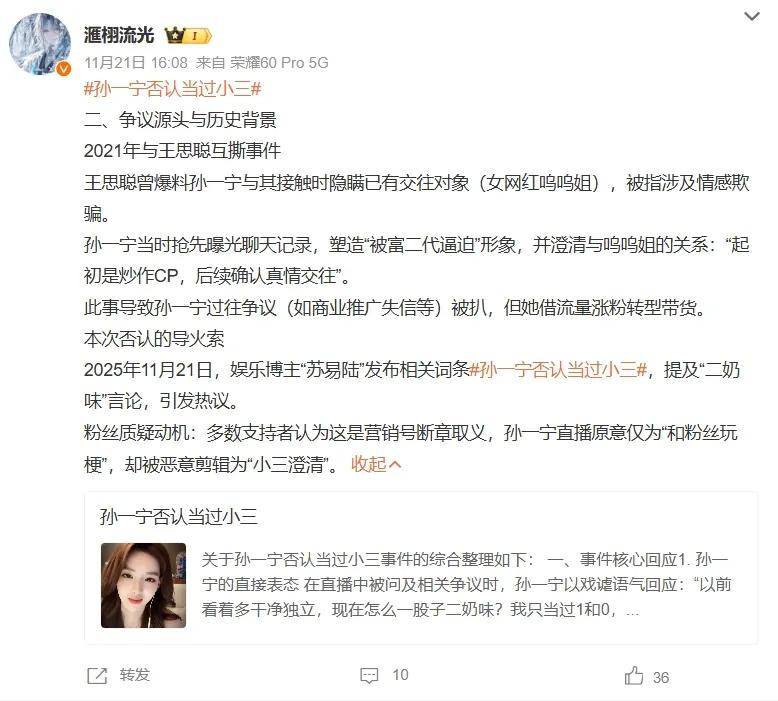Screen dimensions: 778x701
Task: Like the post with thumbs-up icon
Action: click(x=634, y=676)
